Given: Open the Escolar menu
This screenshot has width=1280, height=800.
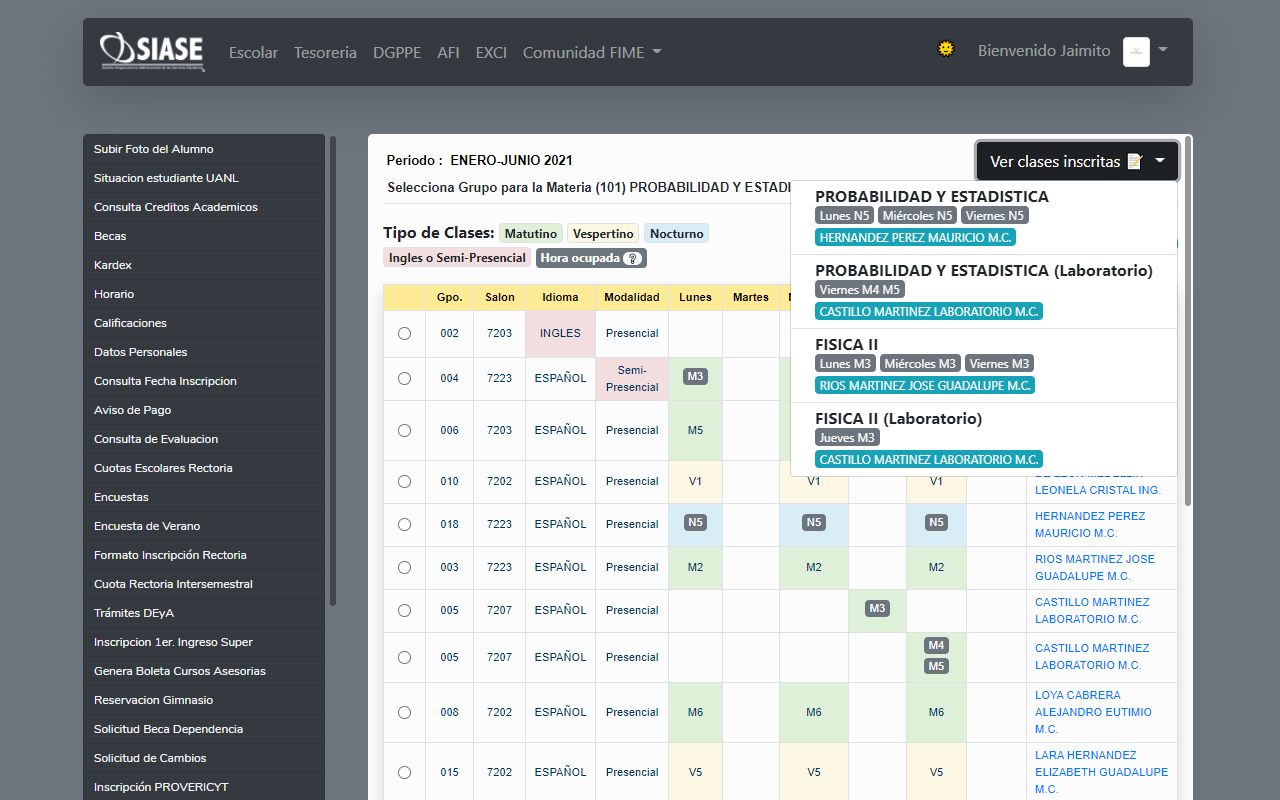Looking at the screenshot, I should 253,52.
